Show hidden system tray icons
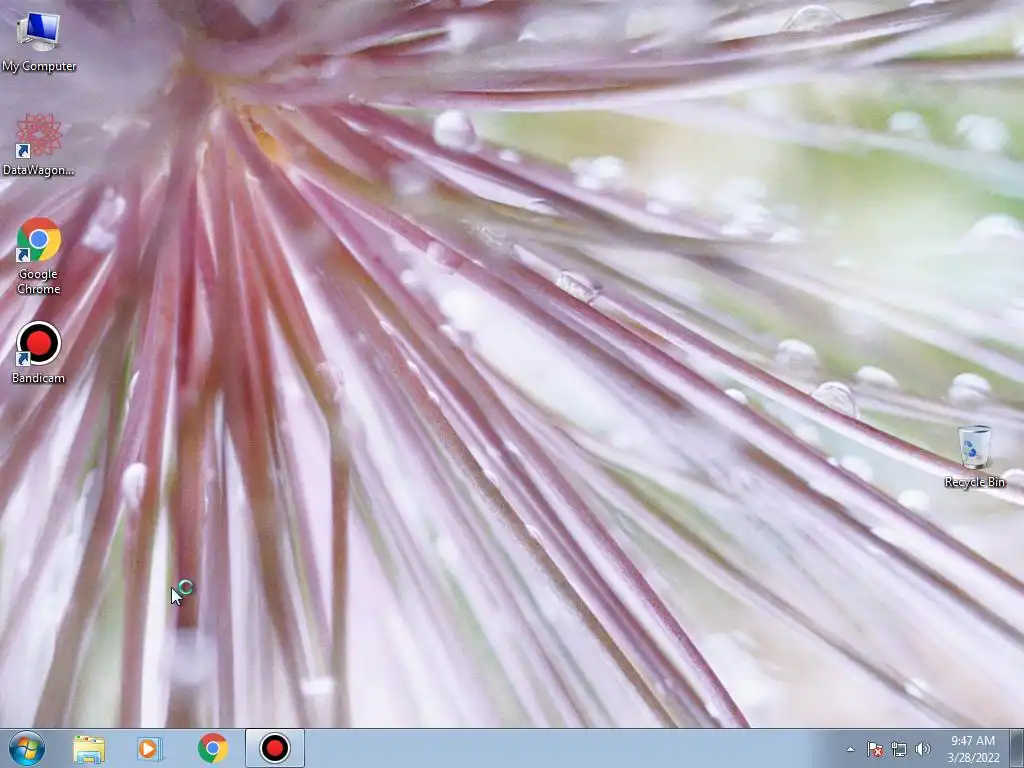This screenshot has height=768, width=1024. pos(850,749)
